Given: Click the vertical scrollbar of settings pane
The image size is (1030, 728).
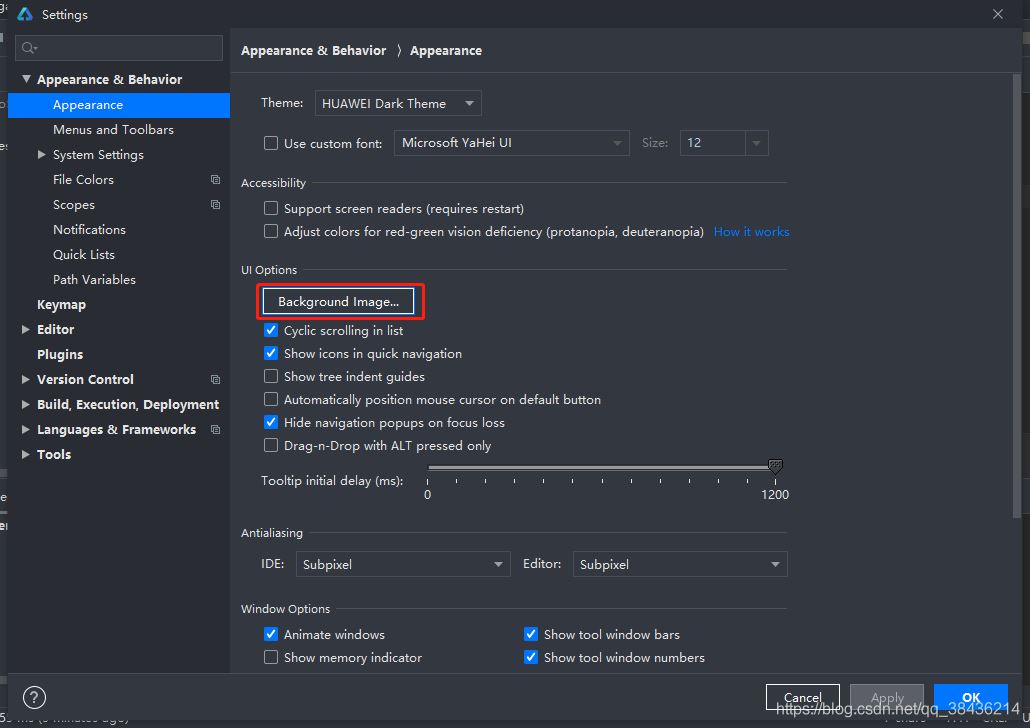Looking at the screenshot, I should coord(1017,296).
